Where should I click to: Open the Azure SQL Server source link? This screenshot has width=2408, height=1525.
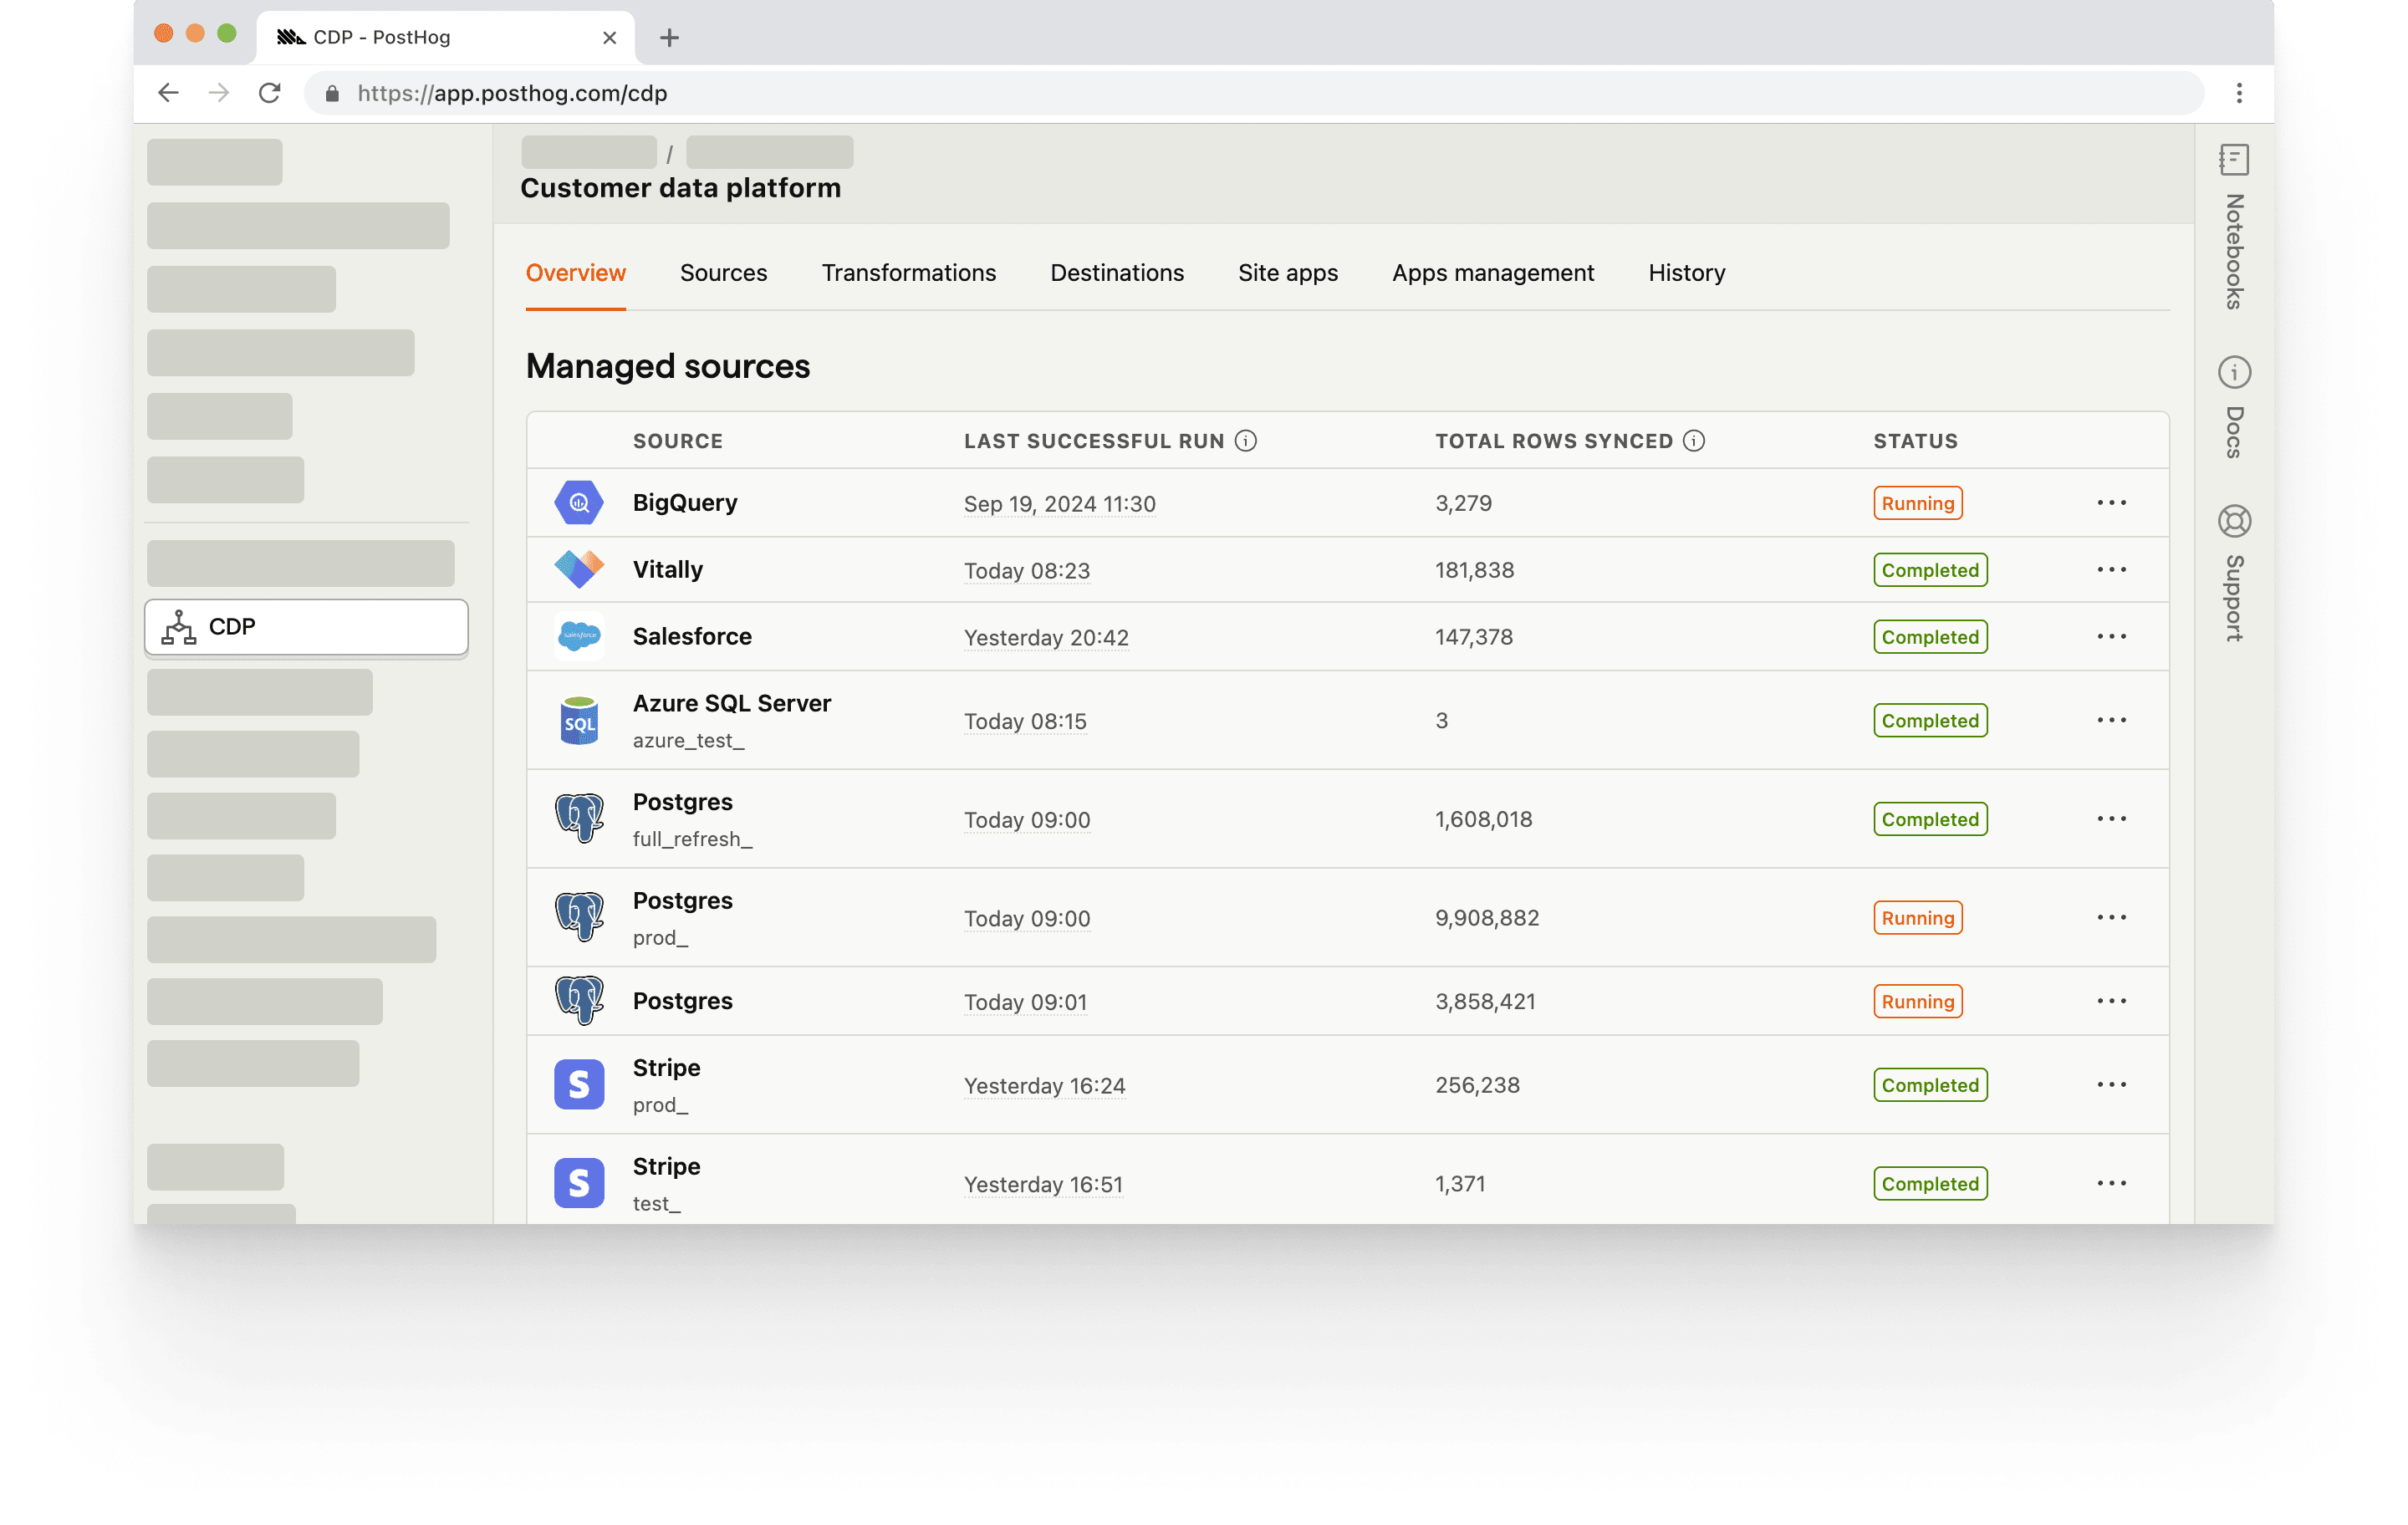pyautogui.click(x=731, y=703)
